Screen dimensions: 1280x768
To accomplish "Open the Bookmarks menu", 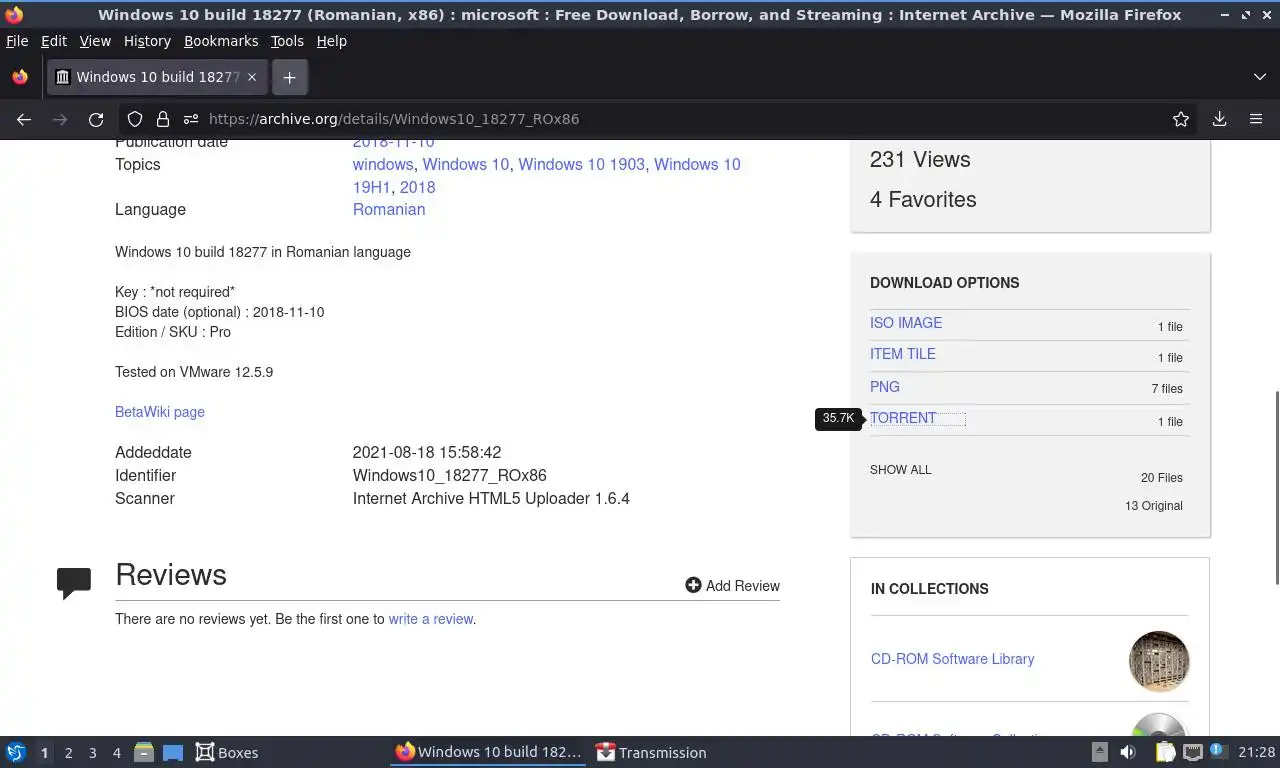I will 221,41.
